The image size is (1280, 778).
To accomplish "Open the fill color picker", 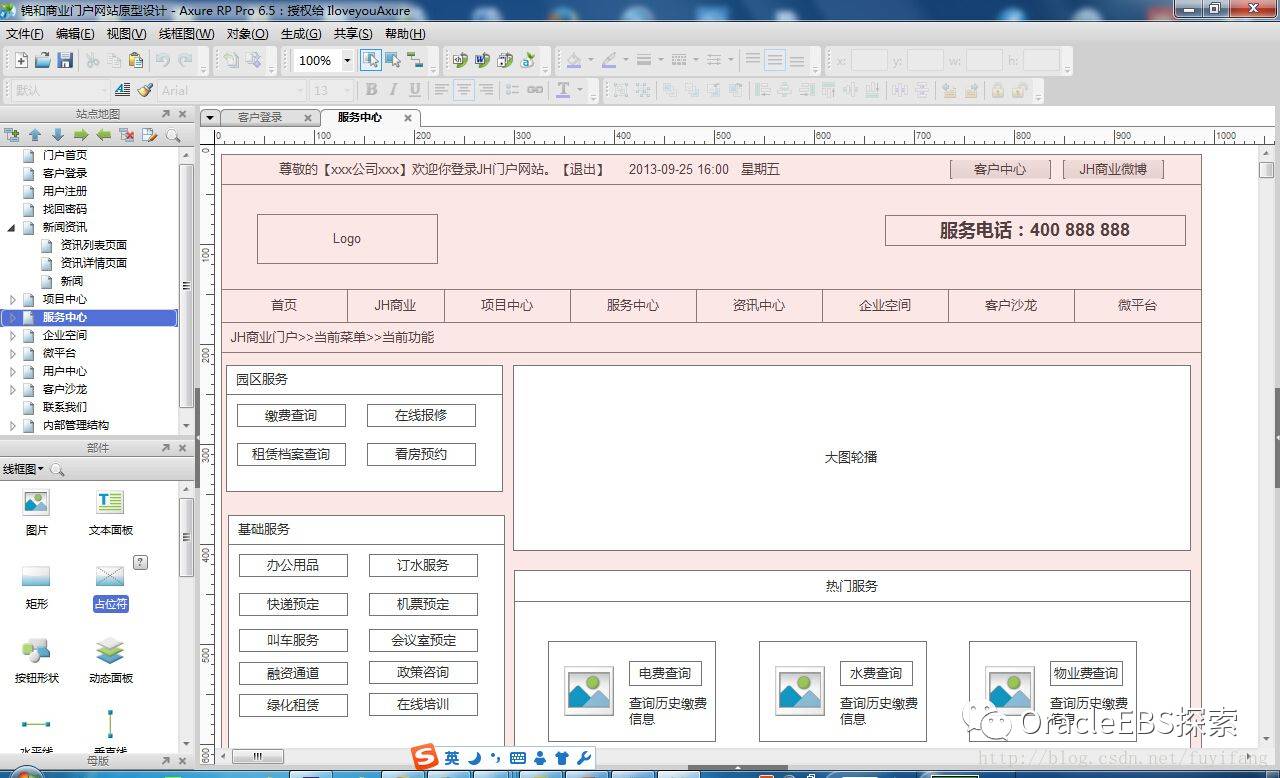I will [574, 60].
